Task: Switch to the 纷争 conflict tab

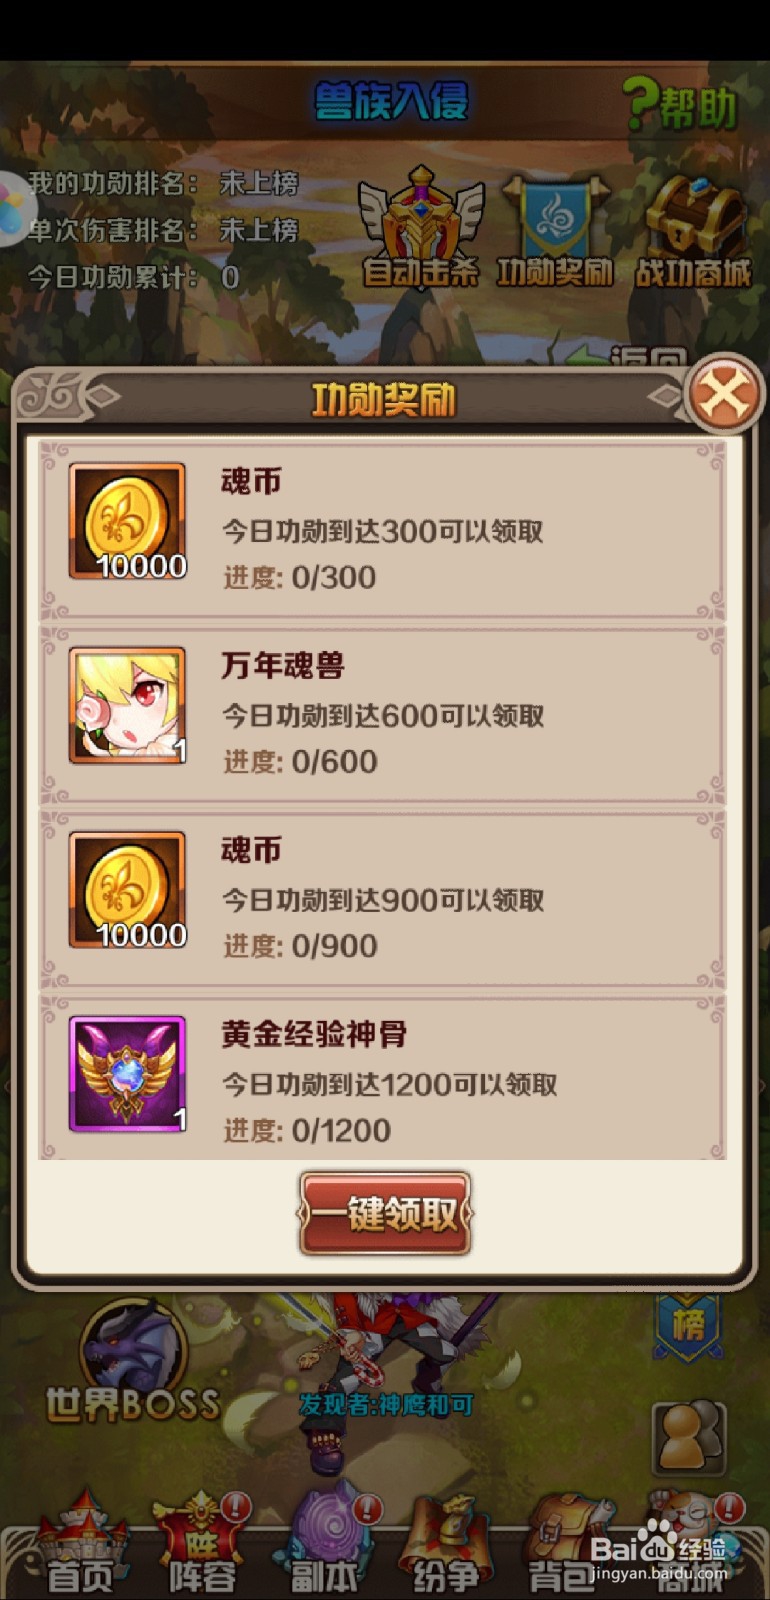Action: click(446, 1544)
